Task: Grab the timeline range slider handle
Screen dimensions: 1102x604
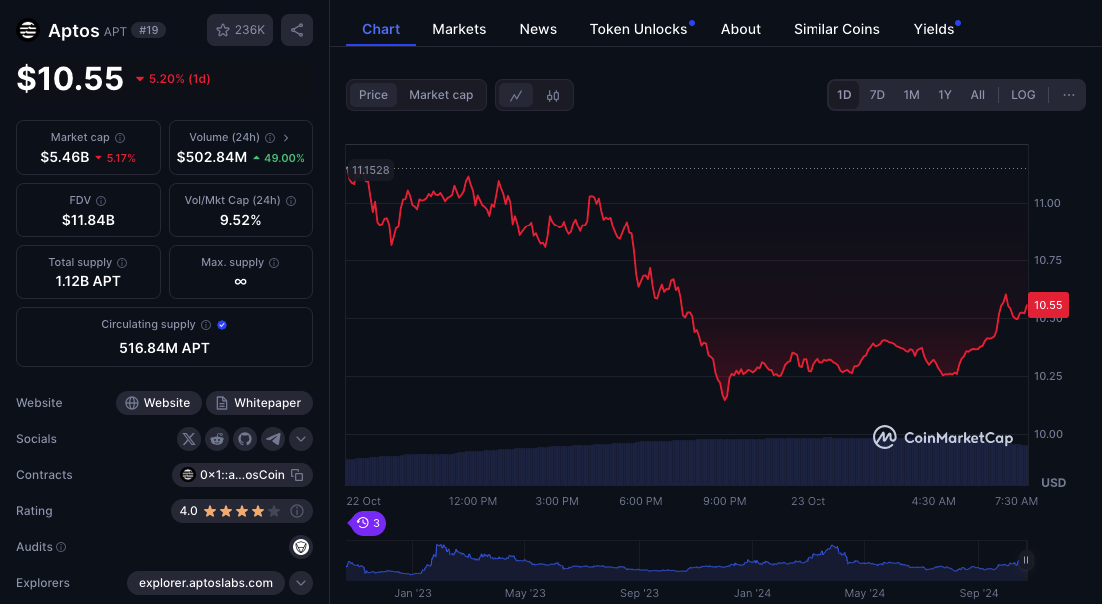Action: (1025, 560)
